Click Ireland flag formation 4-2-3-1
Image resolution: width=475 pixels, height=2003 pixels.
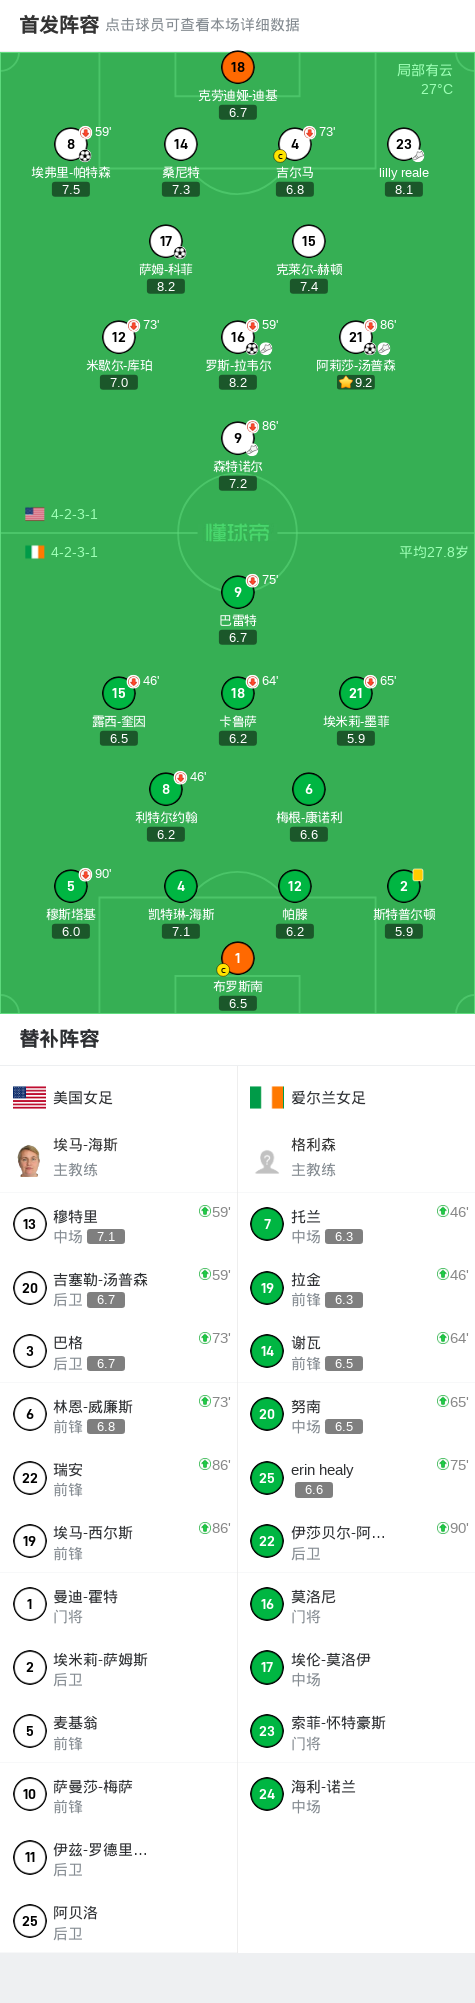[62, 552]
